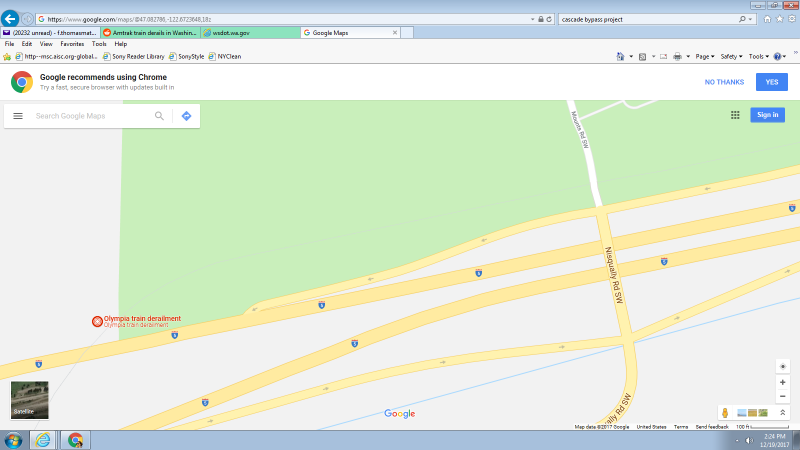Open the Tools menu in menu bar
800x450 pixels.
pyautogui.click(x=99, y=44)
